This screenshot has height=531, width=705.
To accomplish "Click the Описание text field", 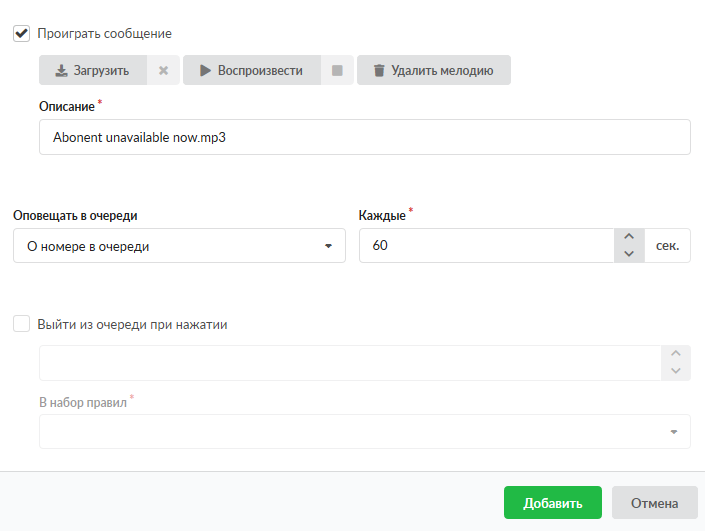I will pyautogui.click(x=364, y=138).
